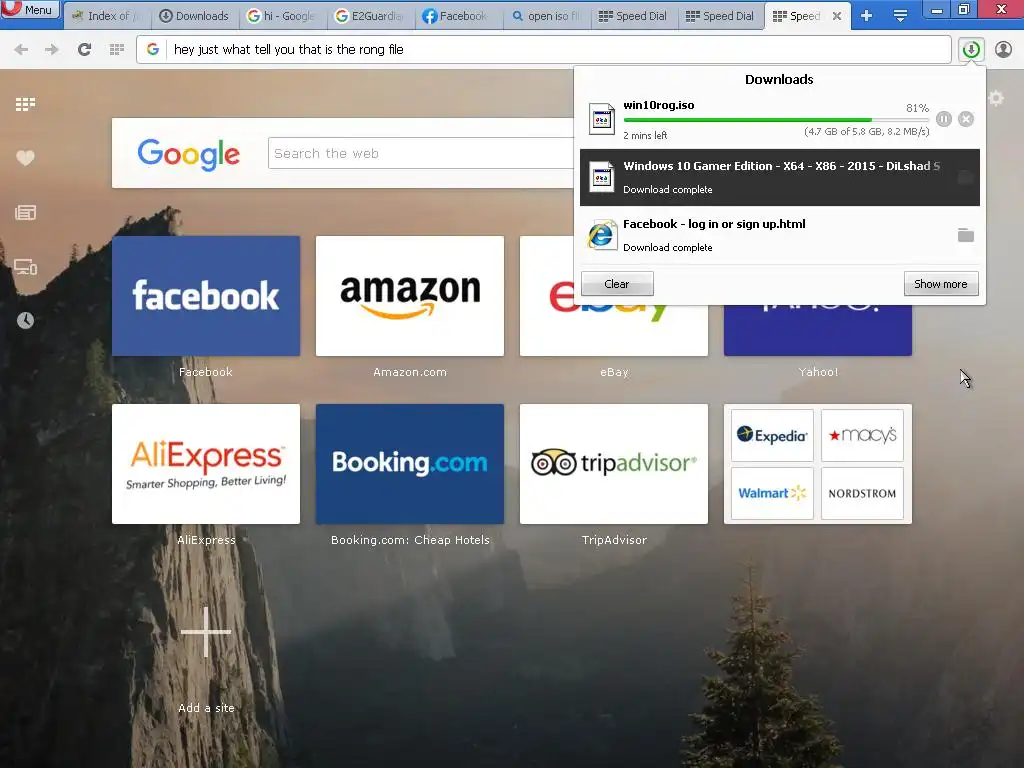Open the Booking.com speed dial tile
Viewport: 1024px width, 768px height.
click(410, 464)
